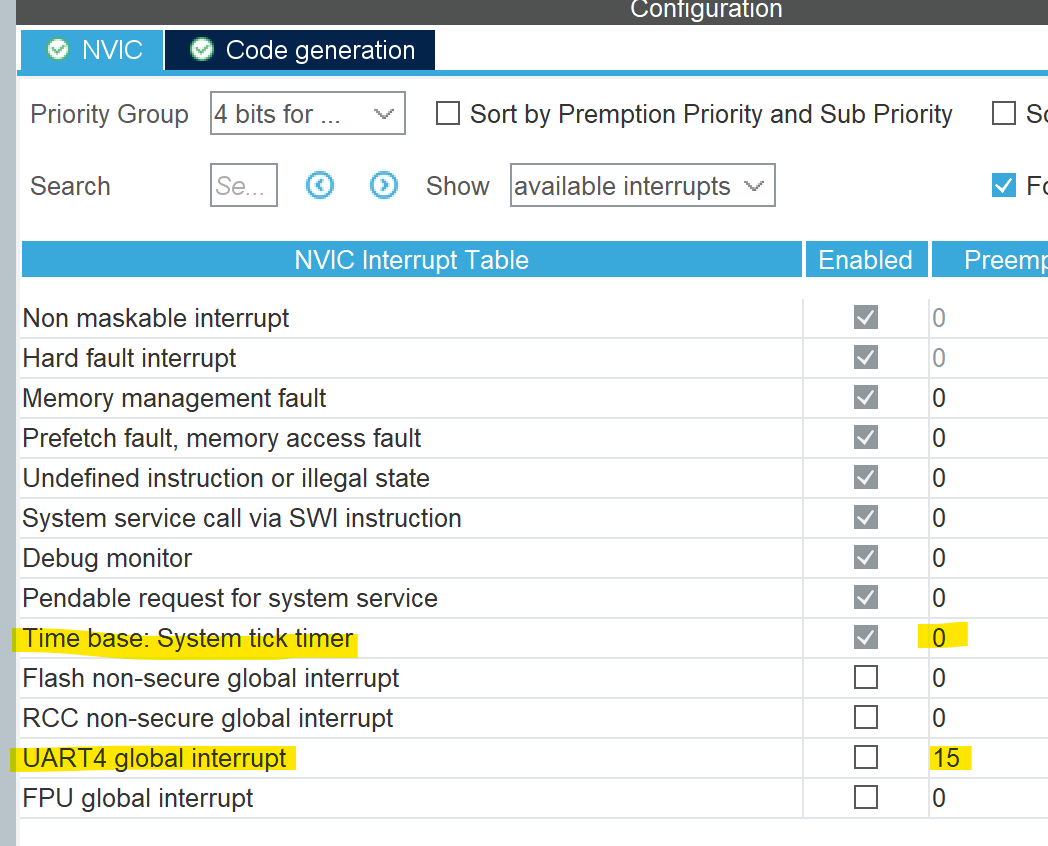The image size is (1048, 846).
Task: Enable the UART4 global interrupt checkbox
Action: pos(866,758)
